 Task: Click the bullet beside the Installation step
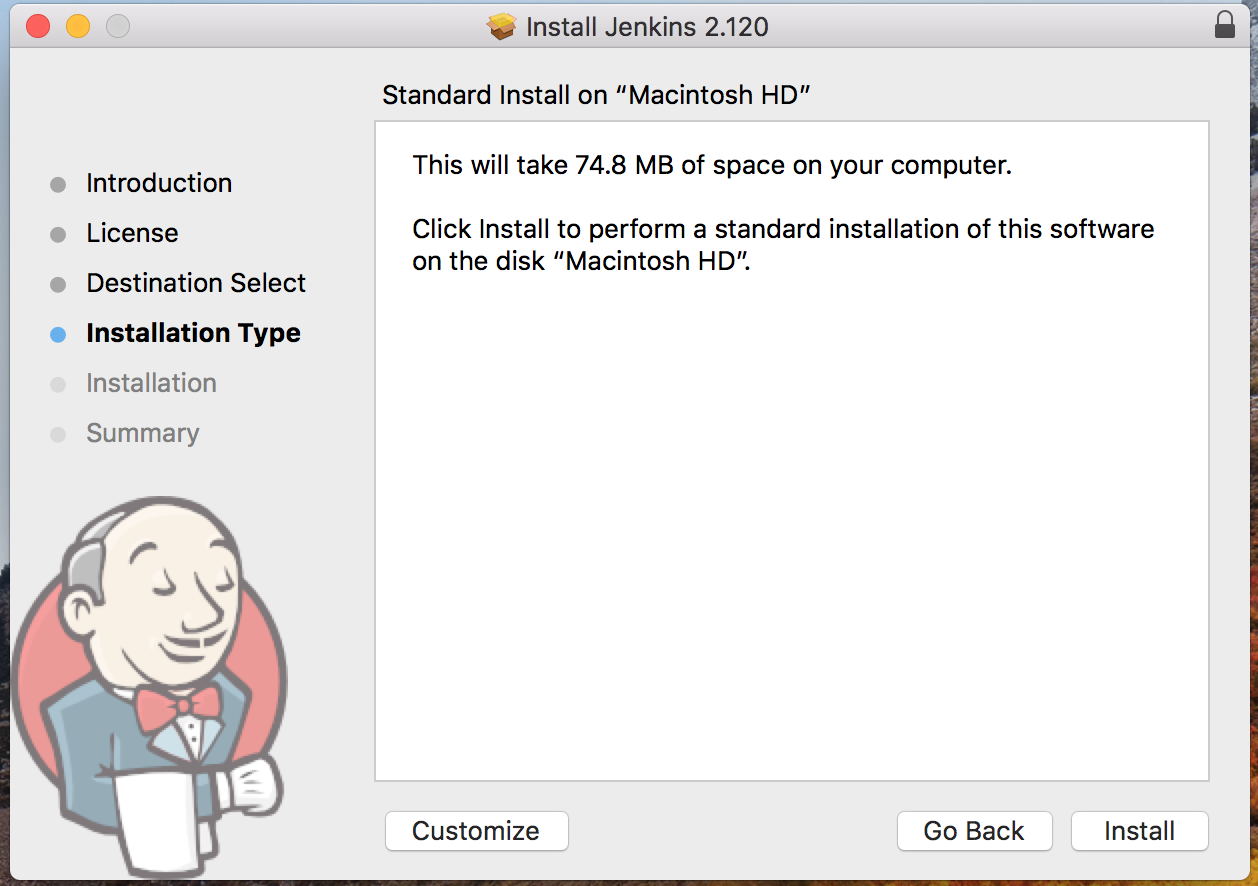click(58, 385)
